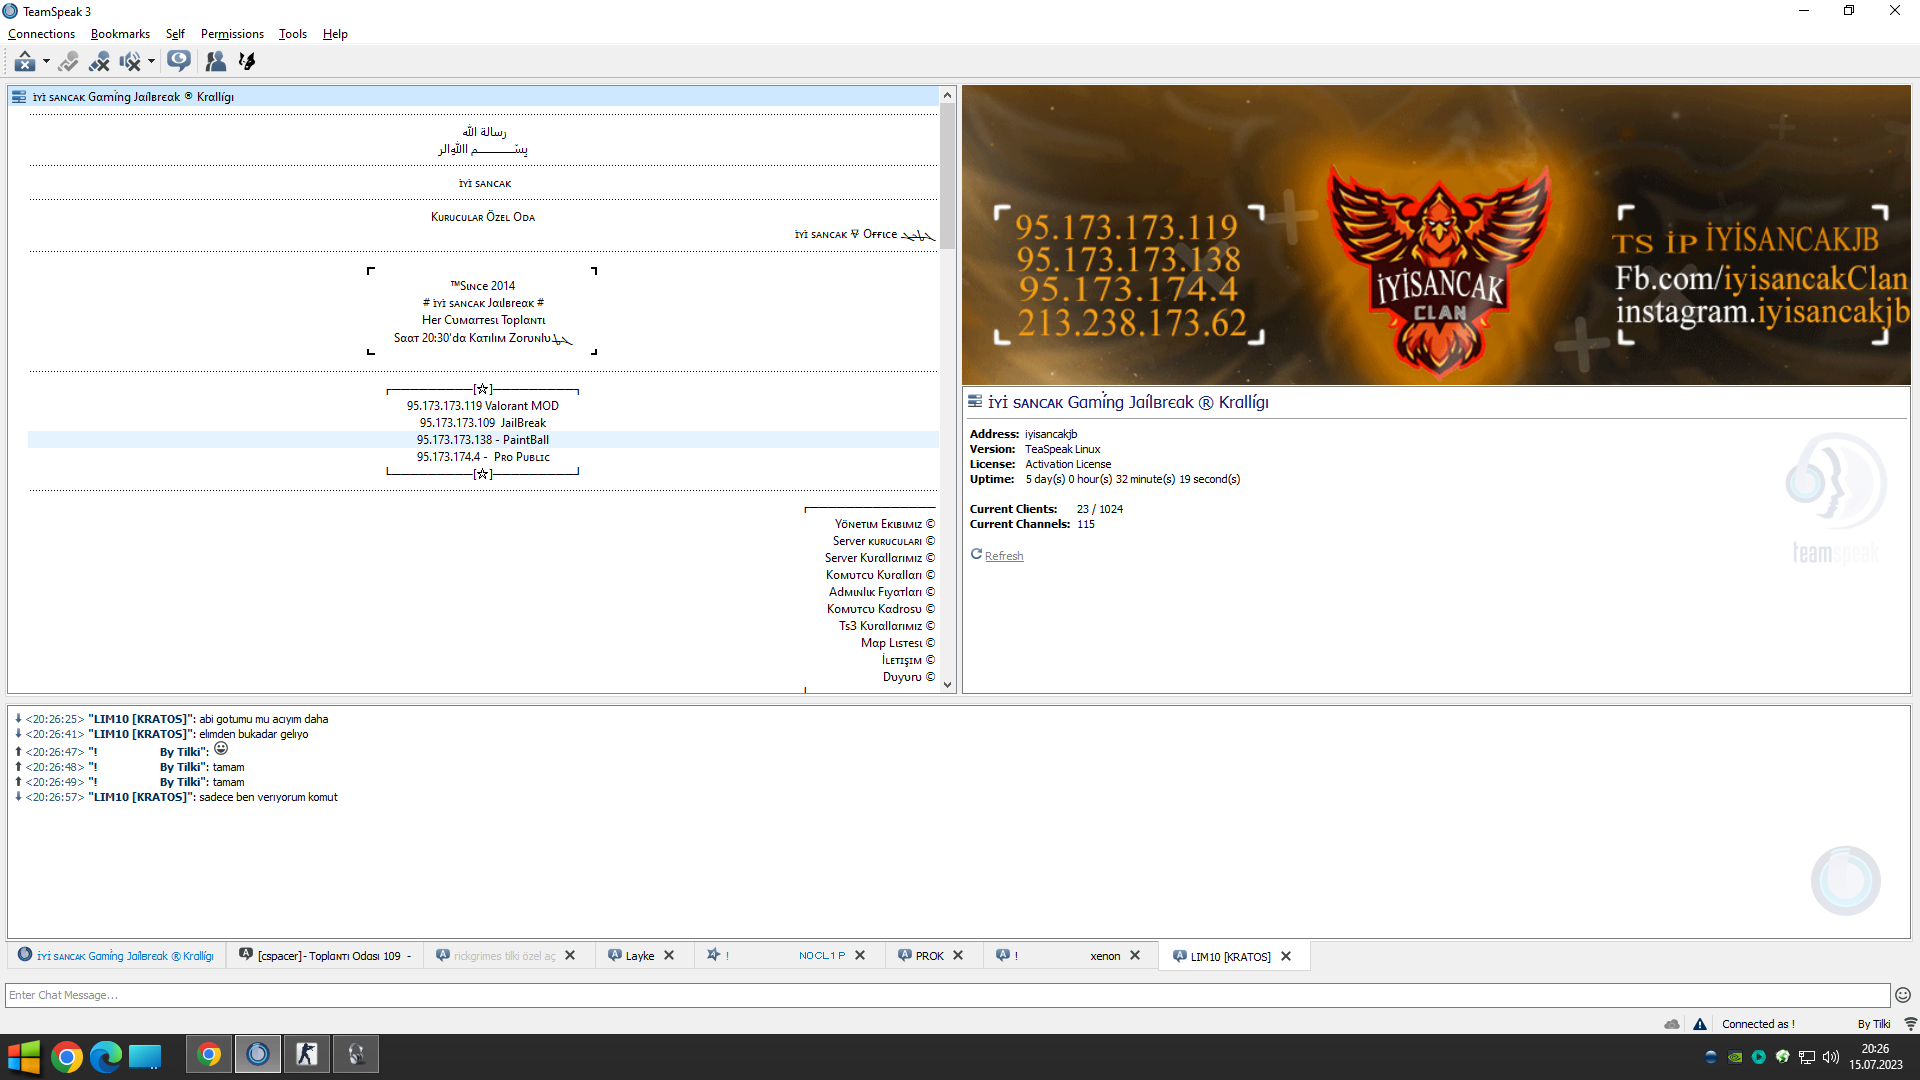Click the channel tree vertical scrollbar thumb
1920x1080 pixels.
point(947,175)
